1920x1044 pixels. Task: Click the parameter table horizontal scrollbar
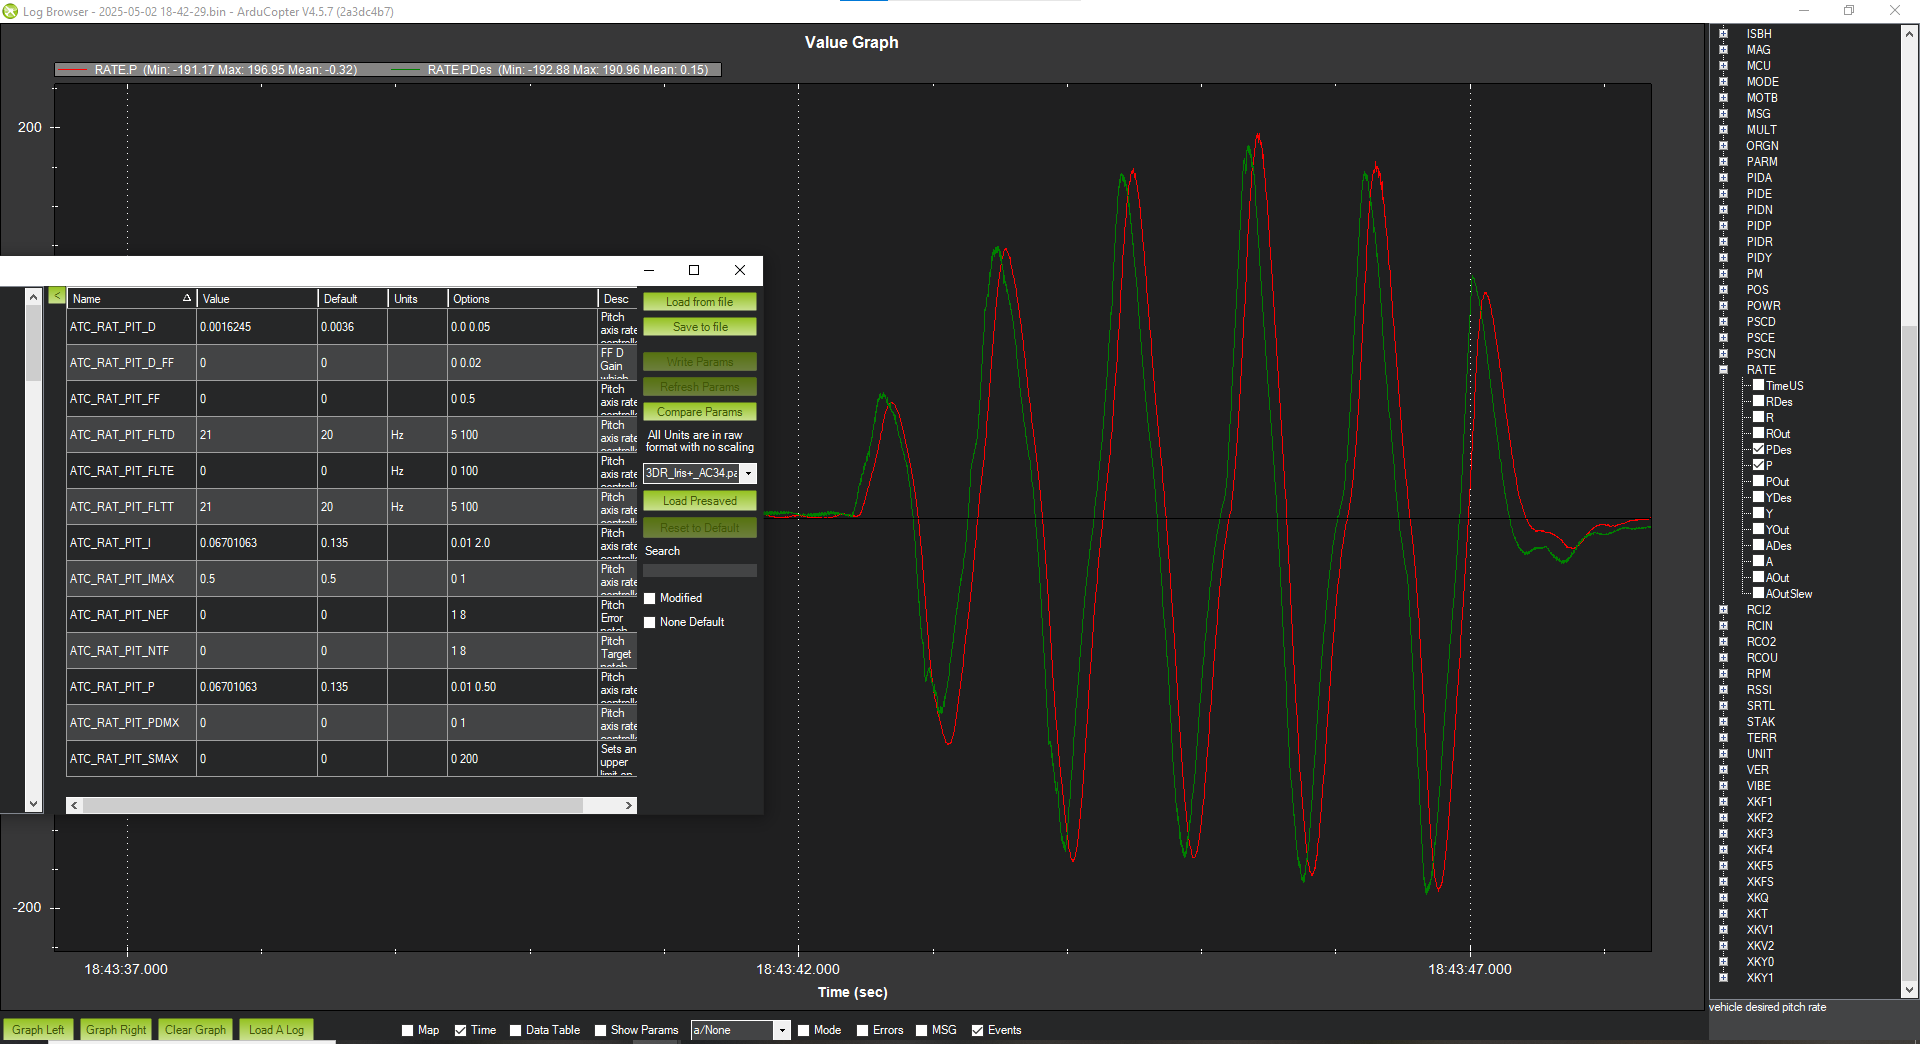333,805
